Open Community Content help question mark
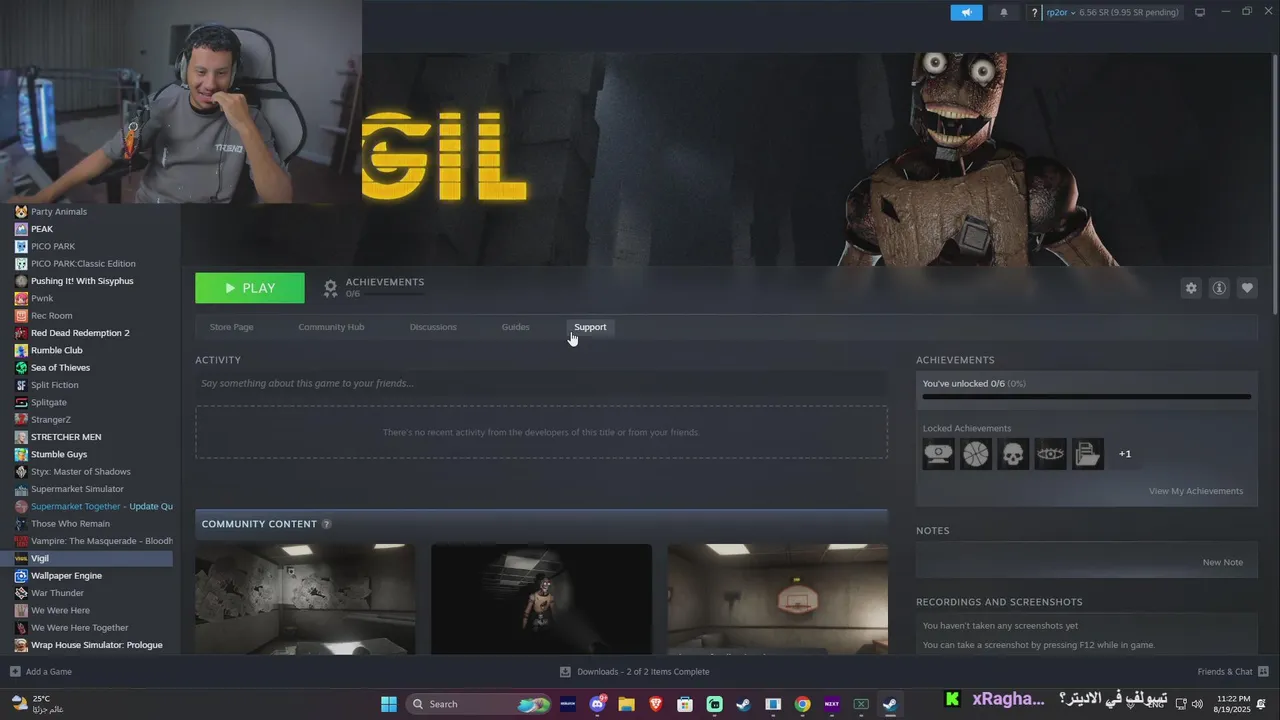1280x720 pixels. point(326,524)
